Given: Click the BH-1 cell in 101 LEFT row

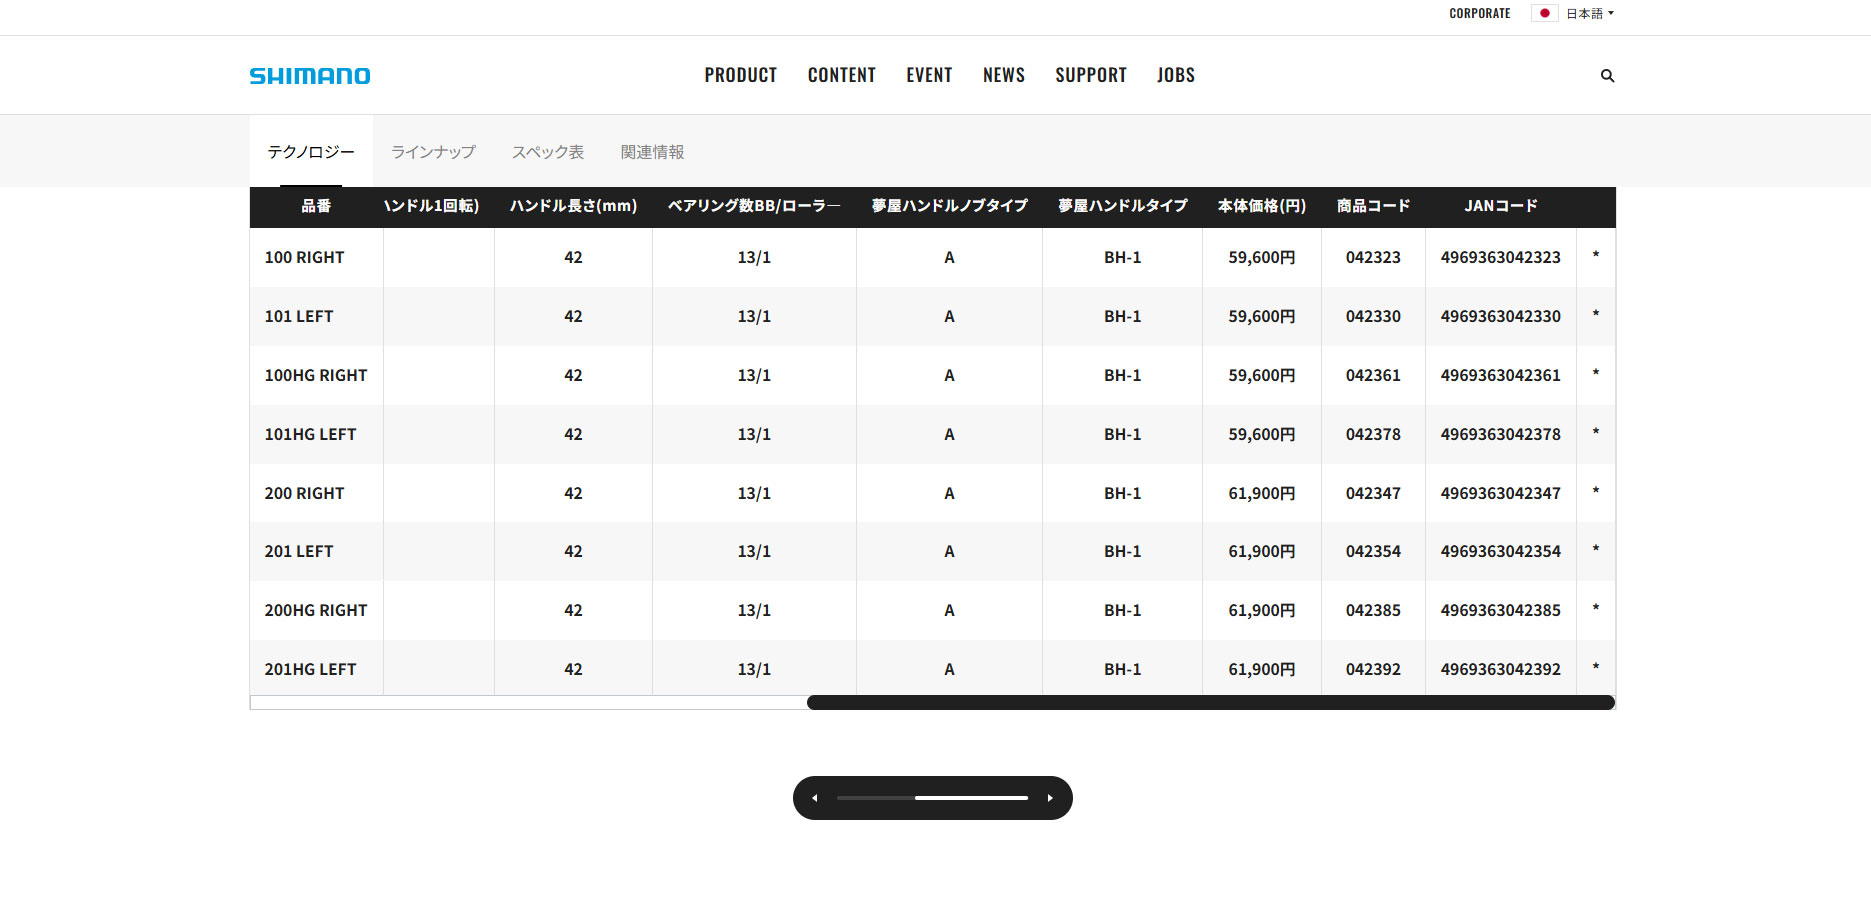Looking at the screenshot, I should click(1122, 317).
